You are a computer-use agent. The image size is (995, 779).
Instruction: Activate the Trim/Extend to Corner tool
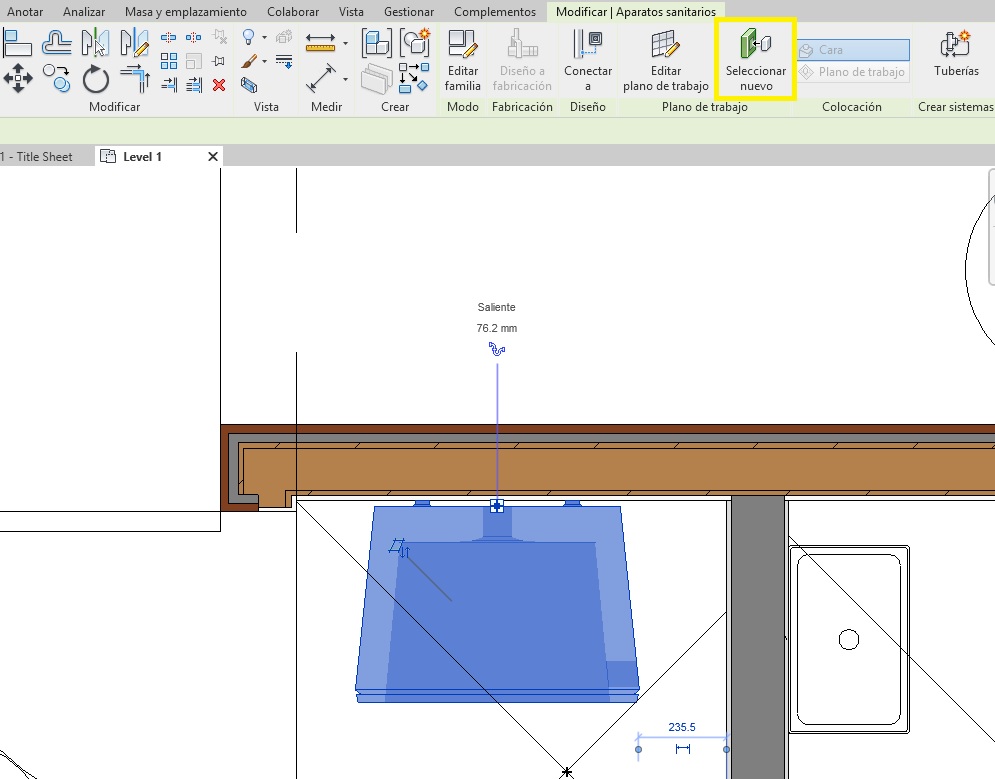[134, 77]
